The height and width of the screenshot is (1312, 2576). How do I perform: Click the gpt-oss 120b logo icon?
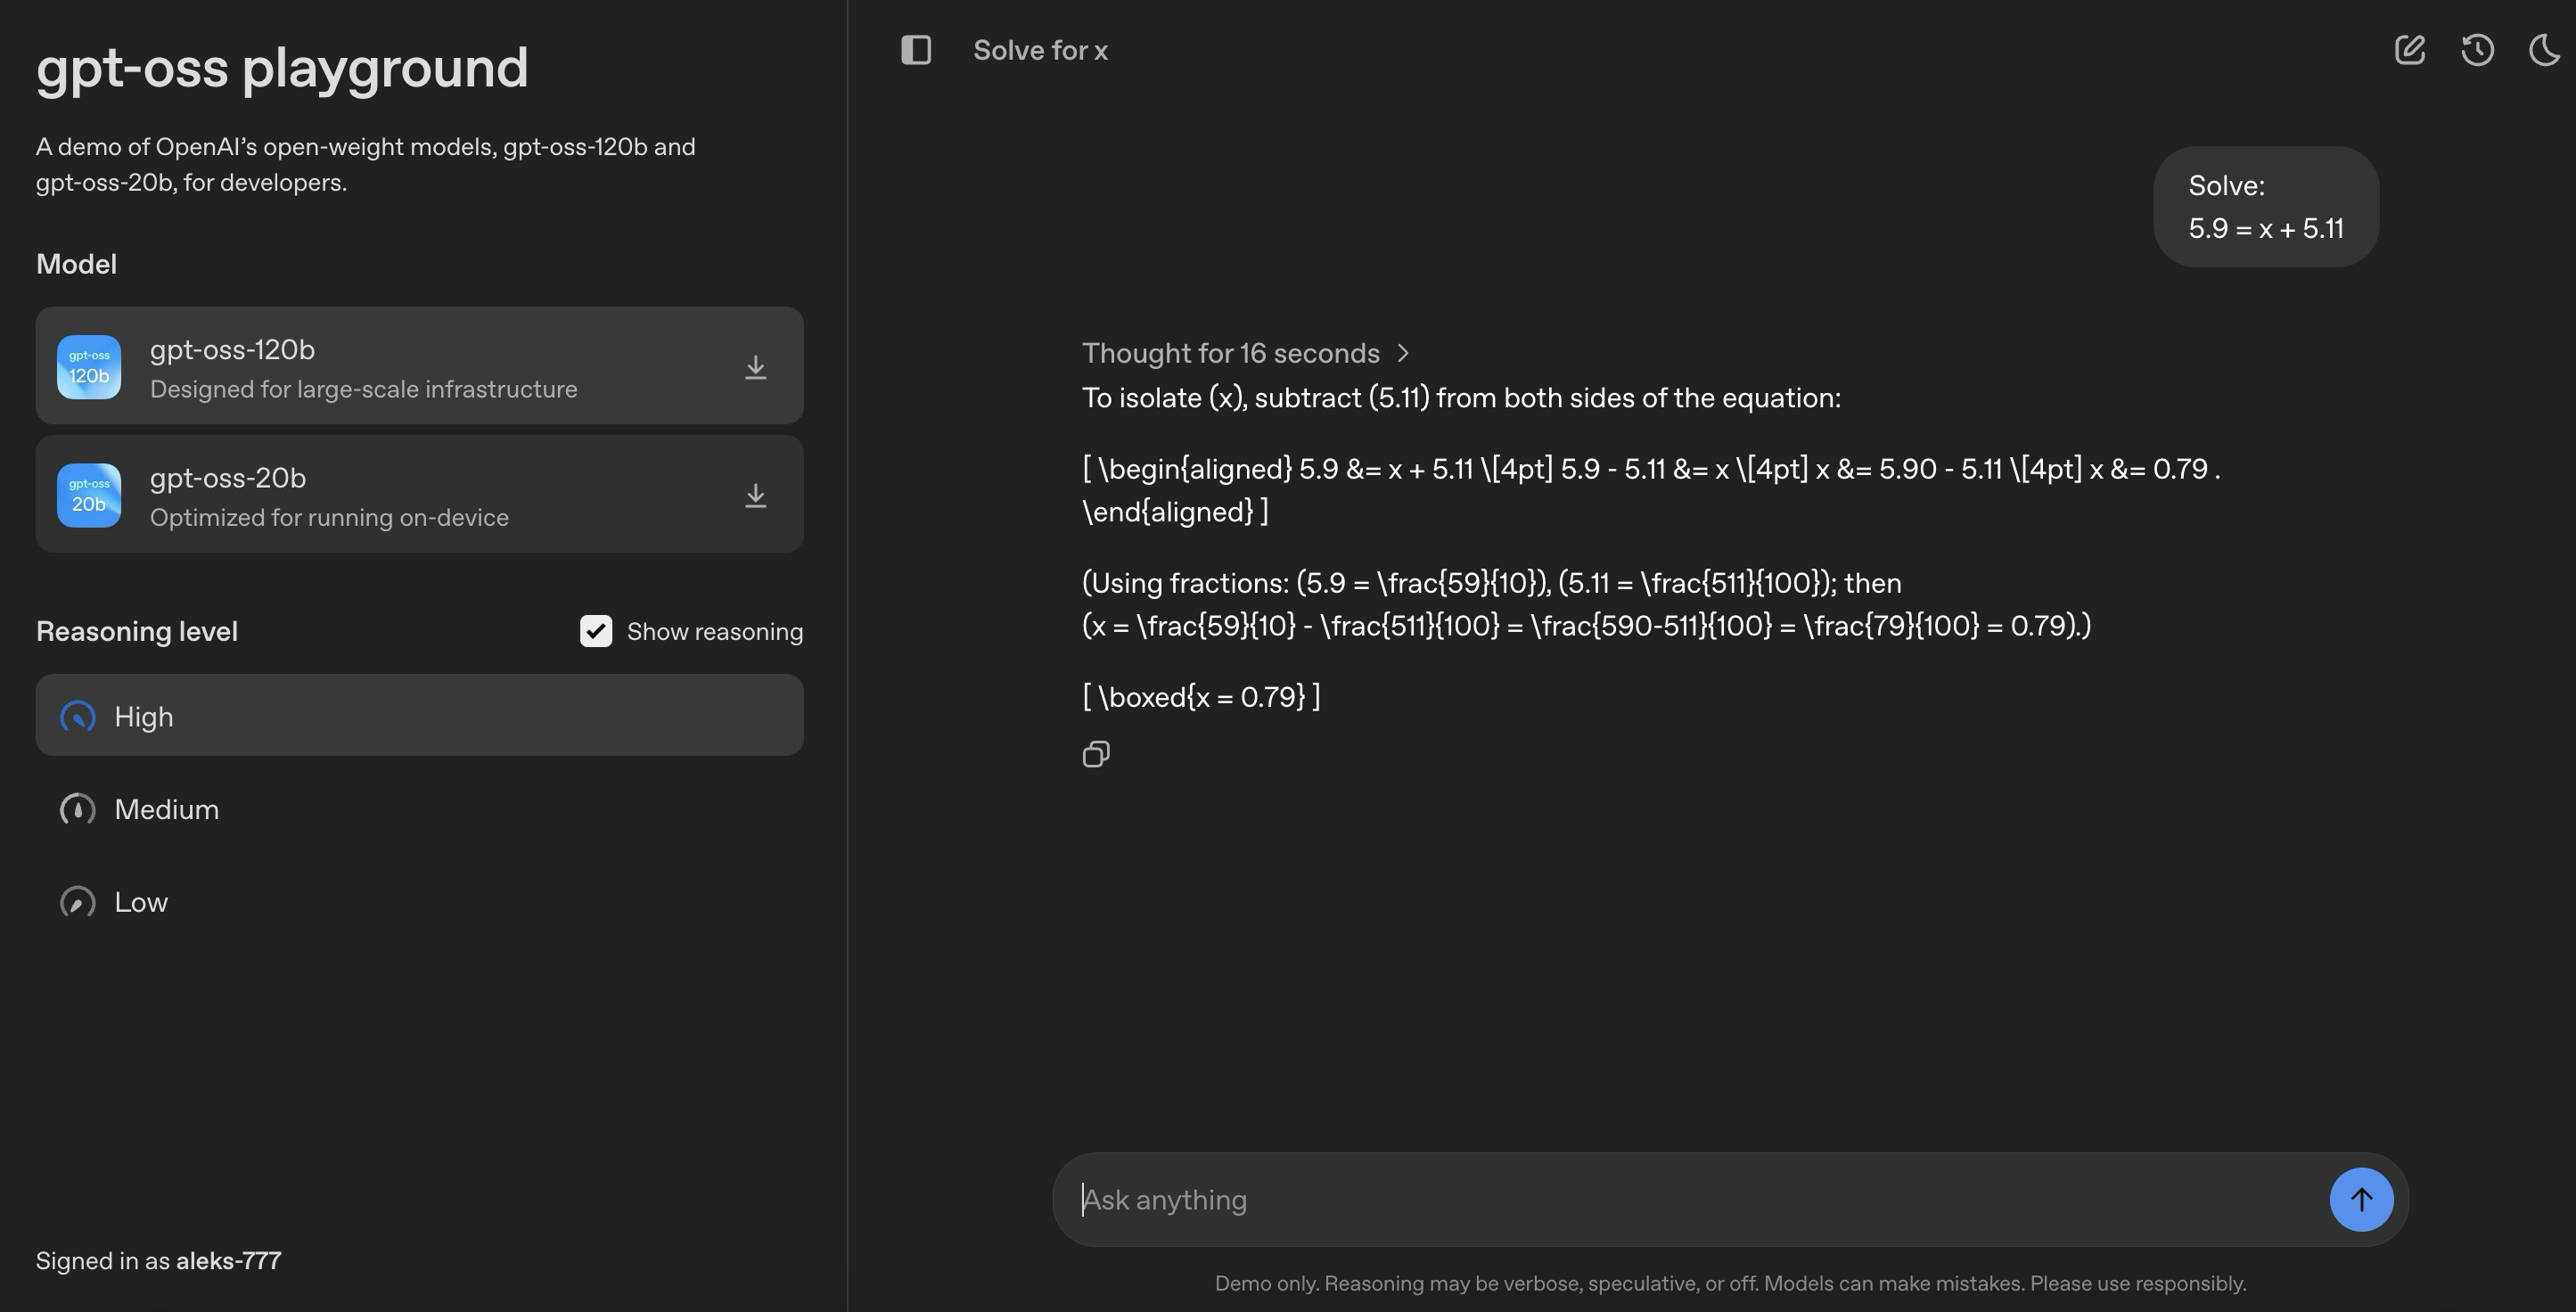[89, 367]
